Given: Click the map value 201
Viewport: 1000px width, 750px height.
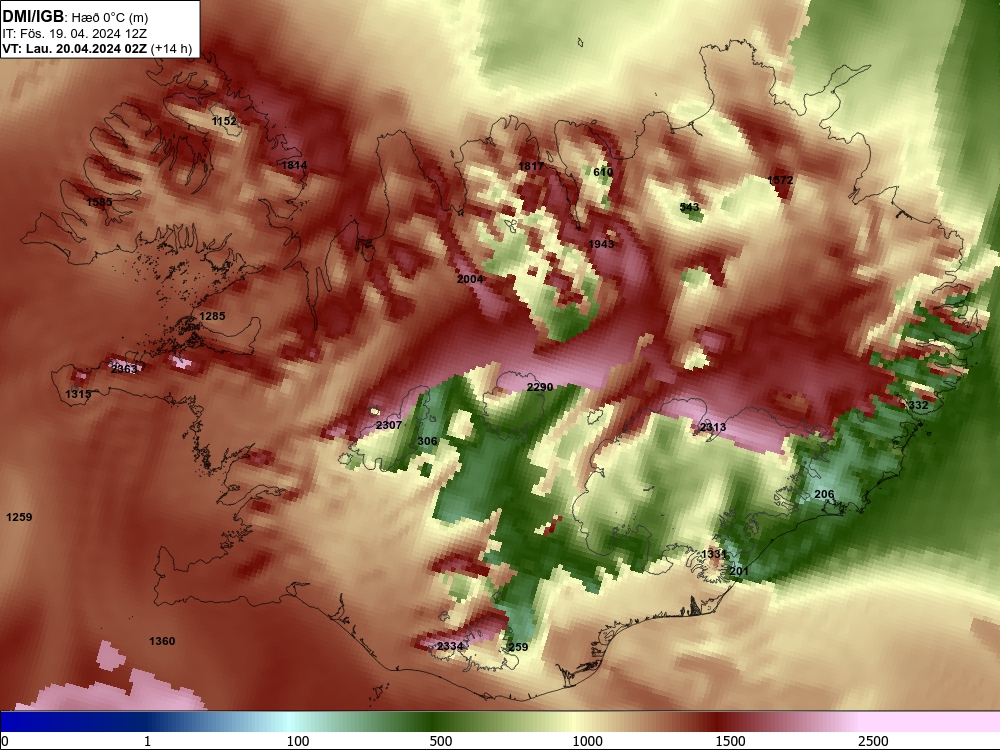Looking at the screenshot, I should [x=739, y=571].
